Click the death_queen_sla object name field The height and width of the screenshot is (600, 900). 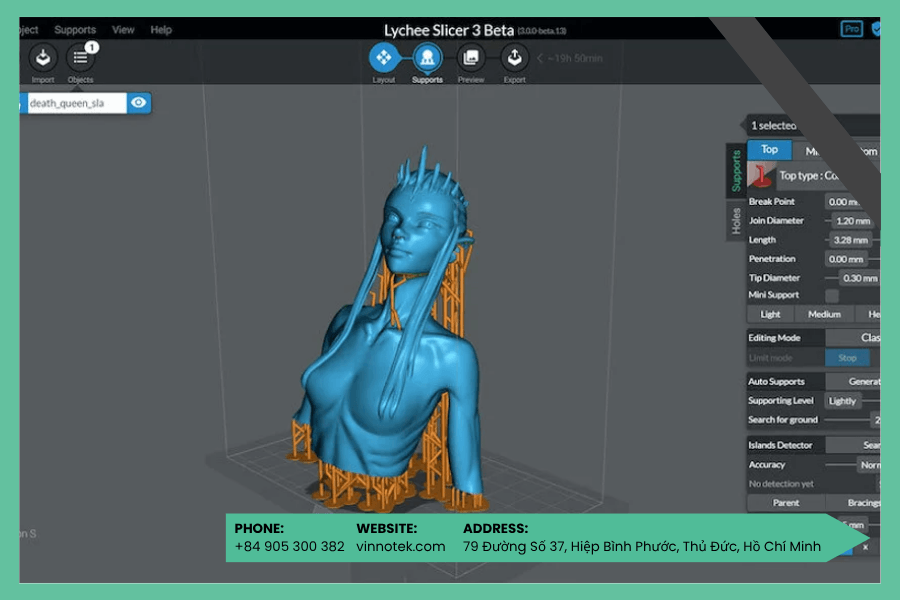click(x=77, y=103)
